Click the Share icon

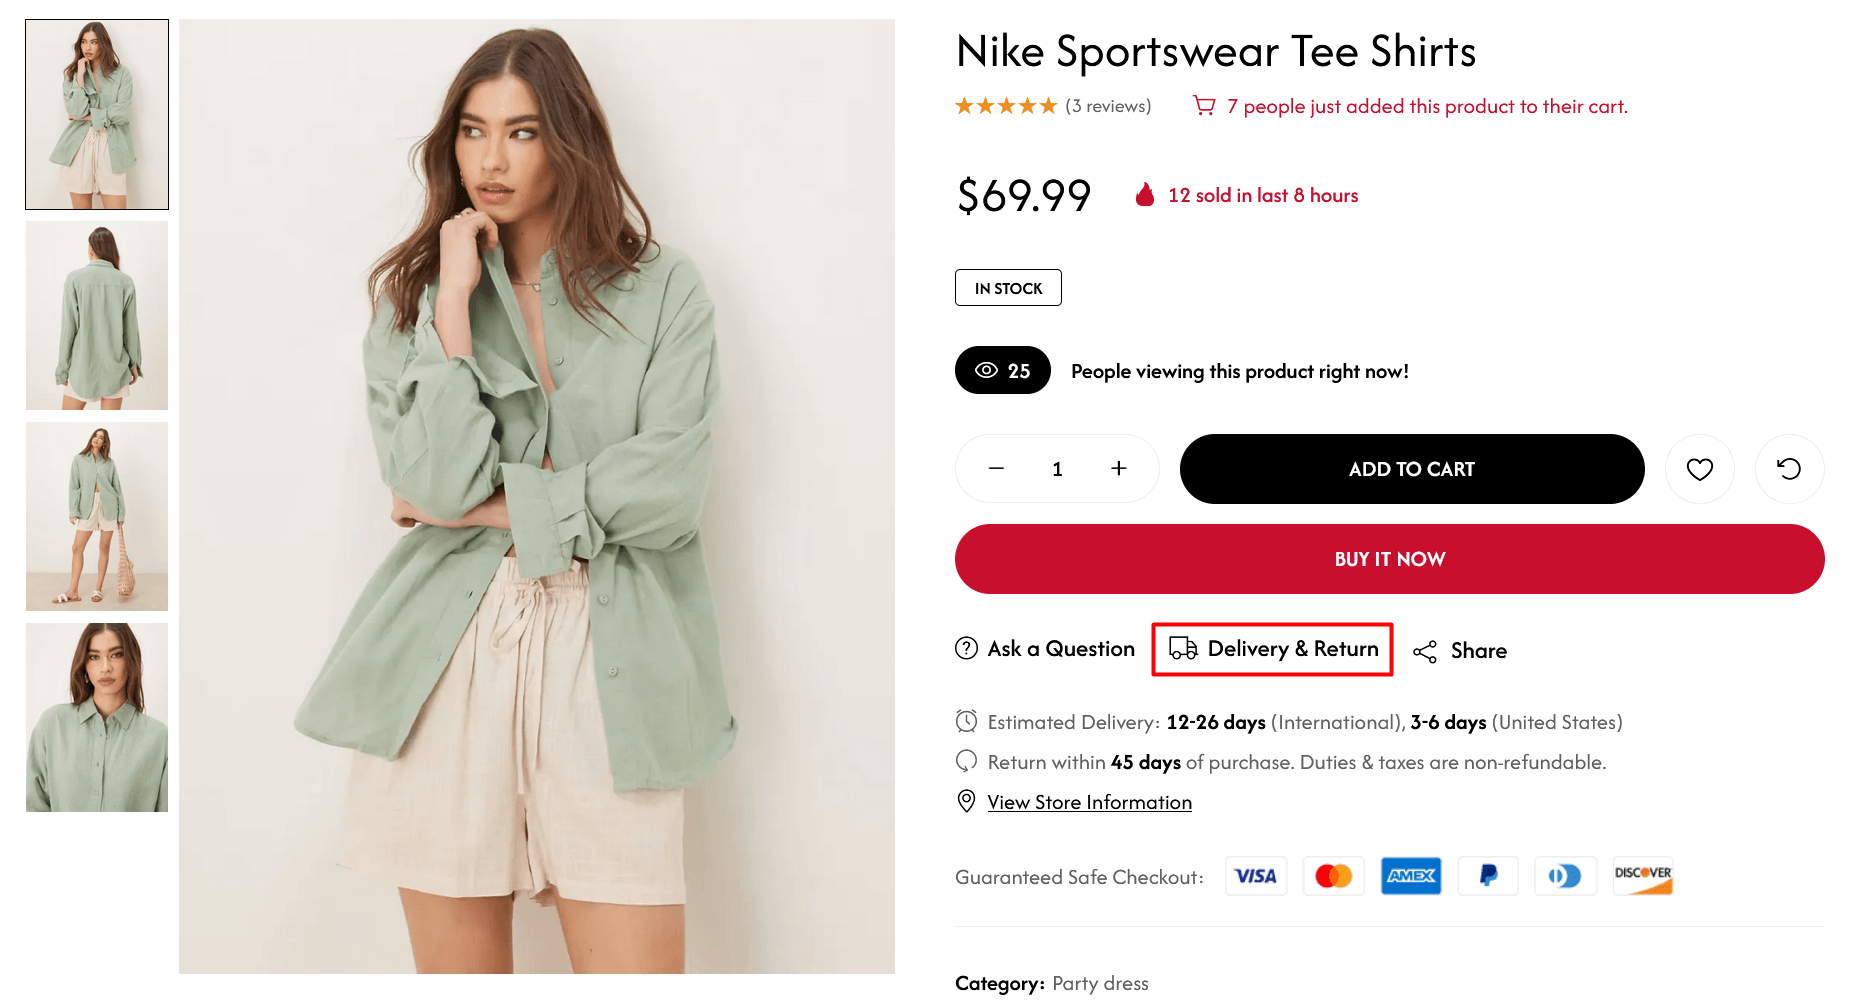(x=1425, y=652)
